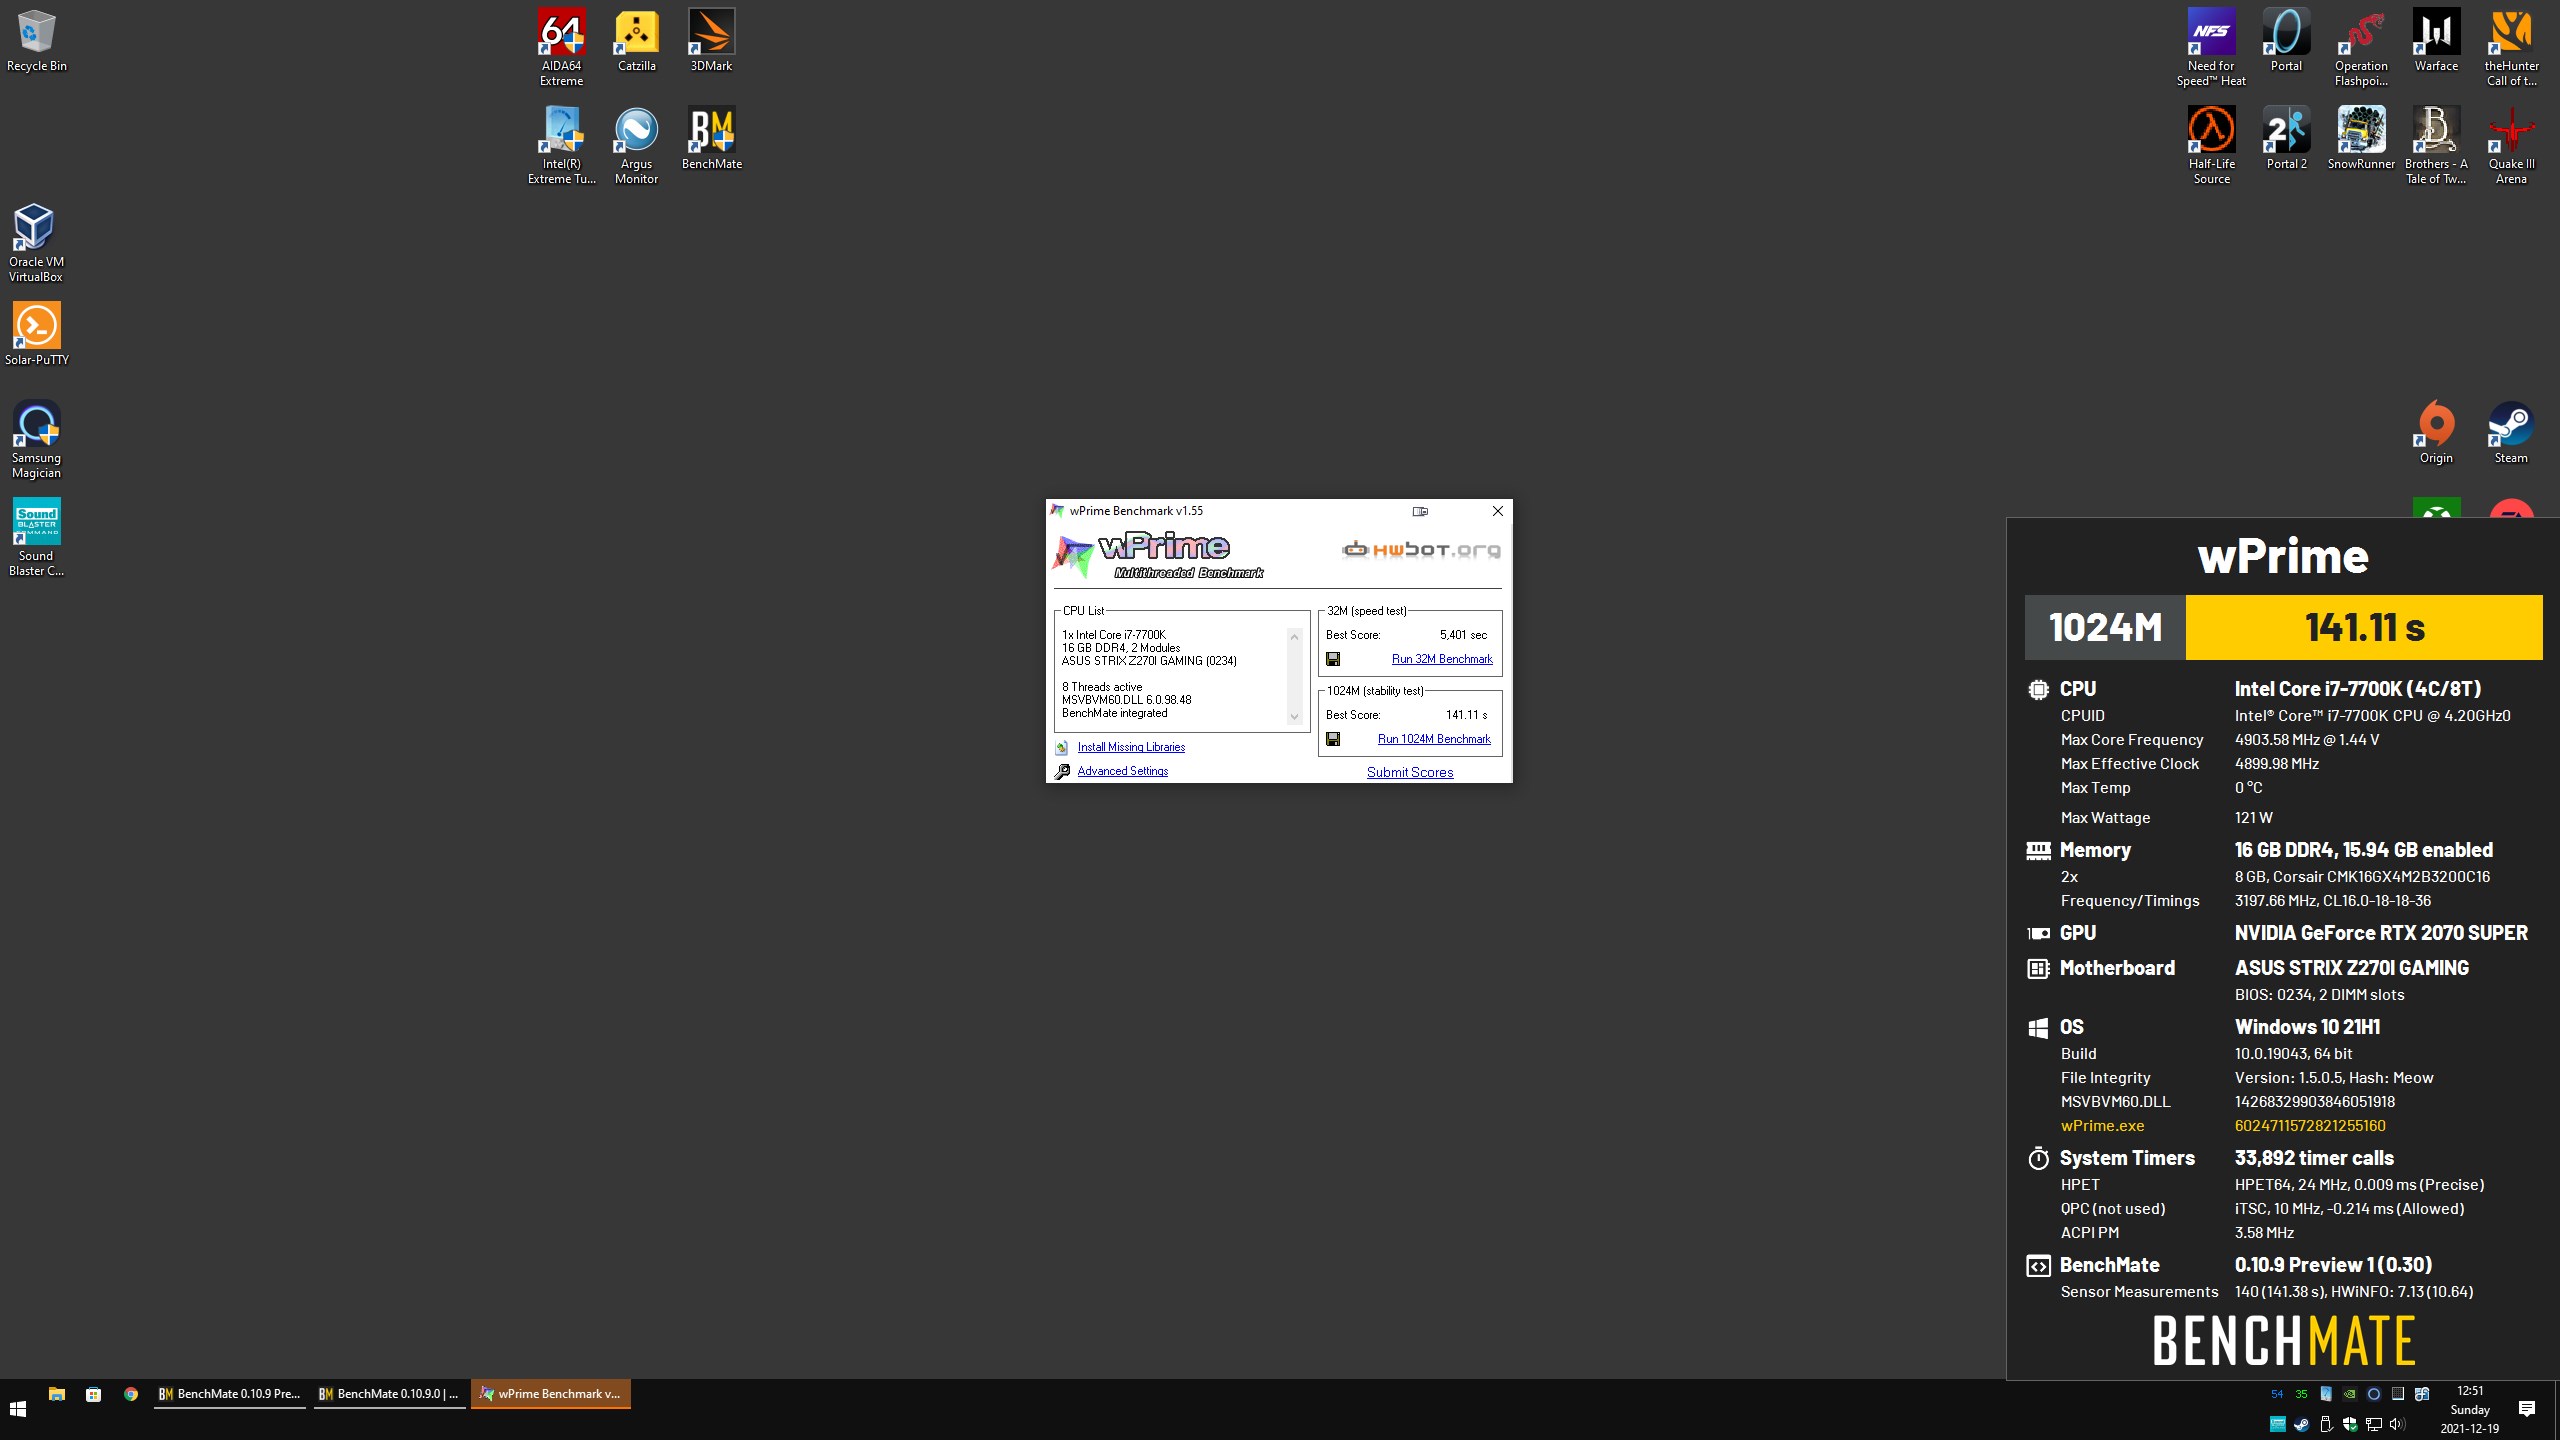Open the taskbar clock showing 12:51
2560x1440 pixels.
coord(2470,1410)
